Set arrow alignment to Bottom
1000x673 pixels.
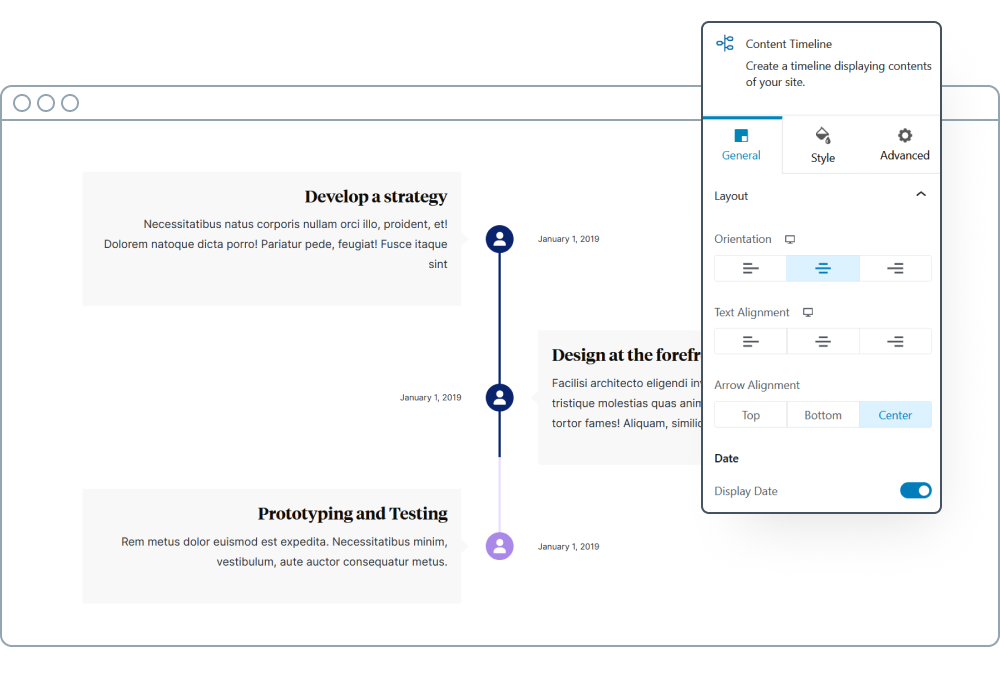[823, 415]
